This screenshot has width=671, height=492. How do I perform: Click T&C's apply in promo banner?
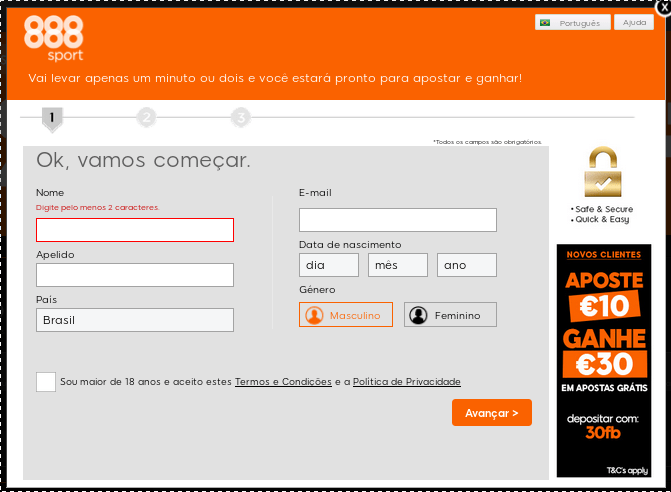pyautogui.click(x=627, y=470)
